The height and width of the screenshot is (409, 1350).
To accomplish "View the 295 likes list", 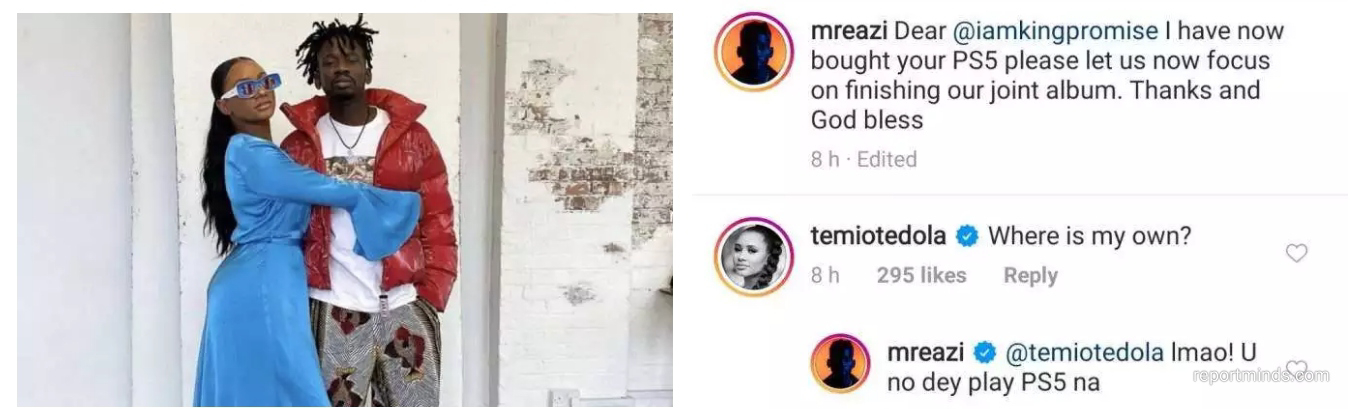I will click(x=921, y=275).
